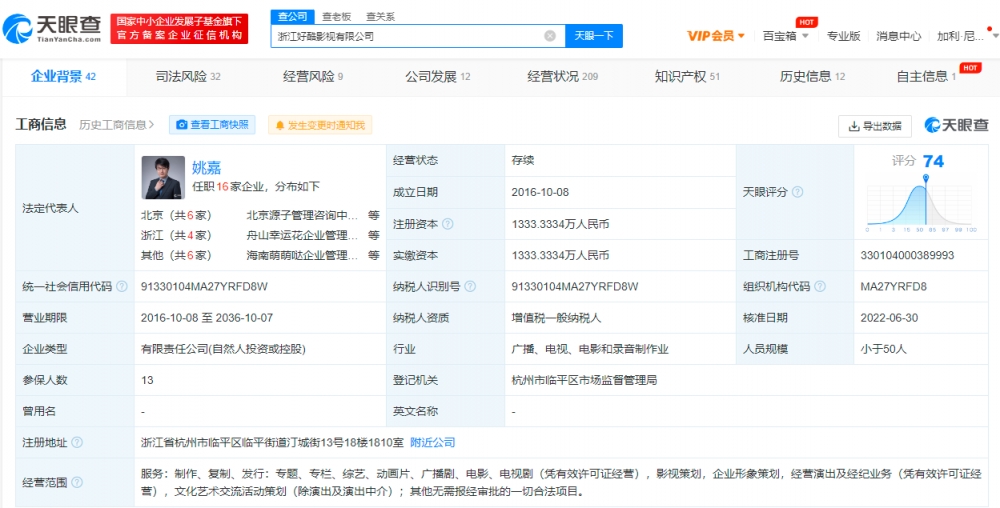Click the help icon beside 纳税人识别号
This screenshot has height=508, width=1000.
point(470,287)
